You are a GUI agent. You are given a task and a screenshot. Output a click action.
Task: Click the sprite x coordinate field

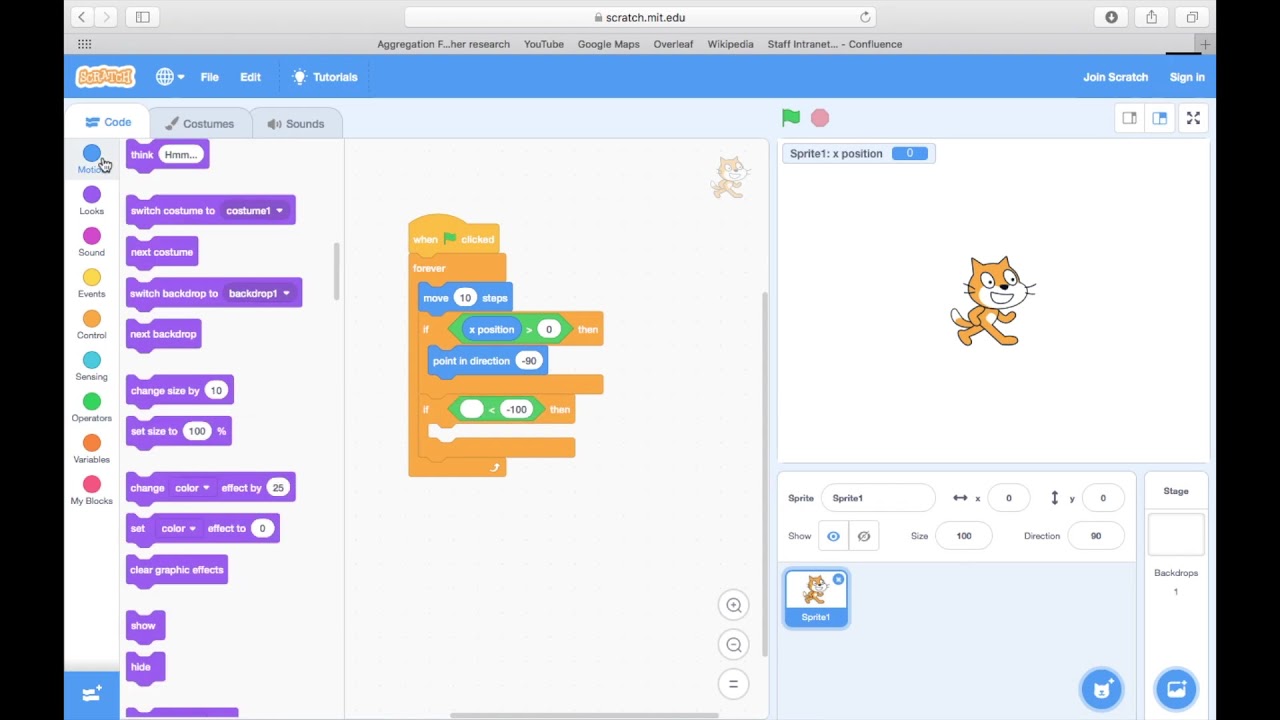click(1008, 498)
